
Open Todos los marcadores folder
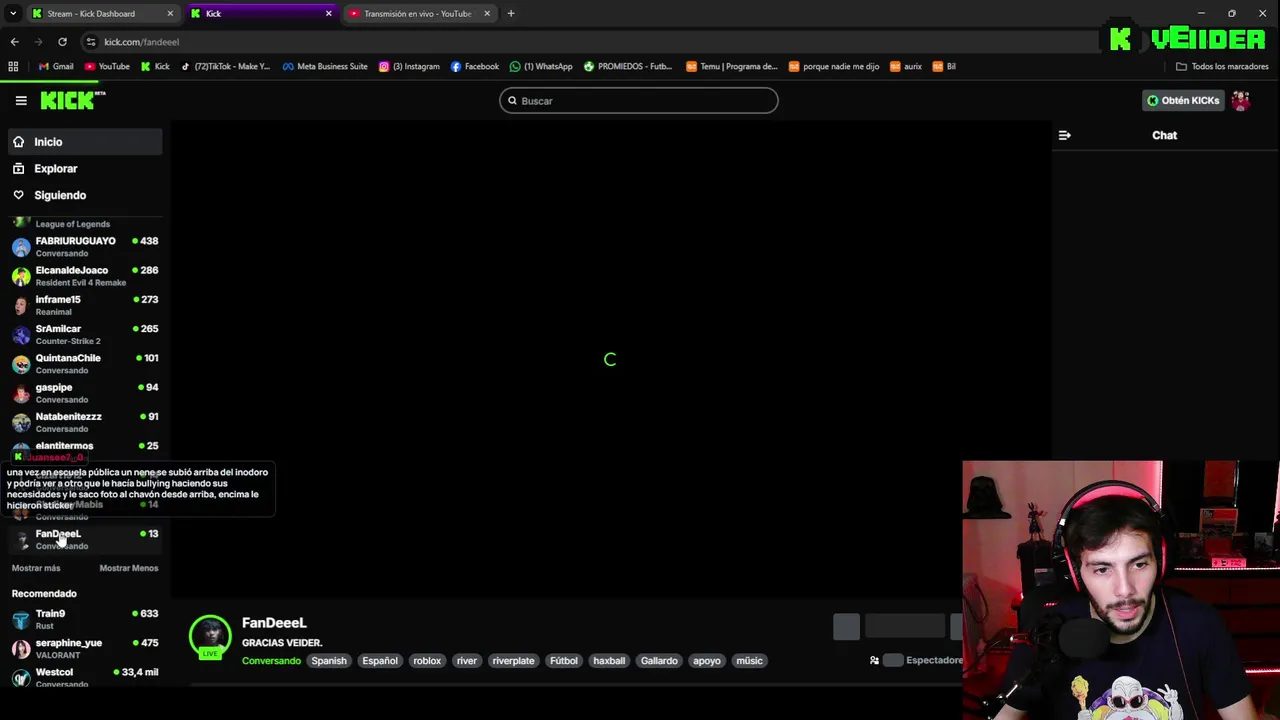[1222, 67]
